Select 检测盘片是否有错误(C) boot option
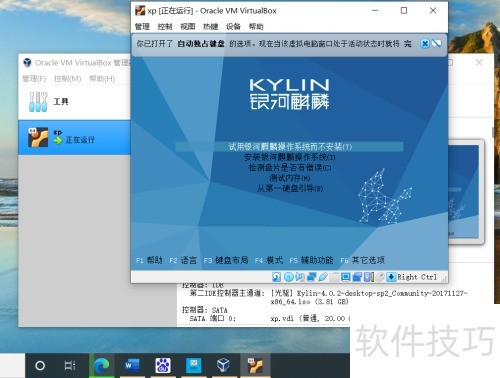Screen dimensions: 500x378 [289, 167]
